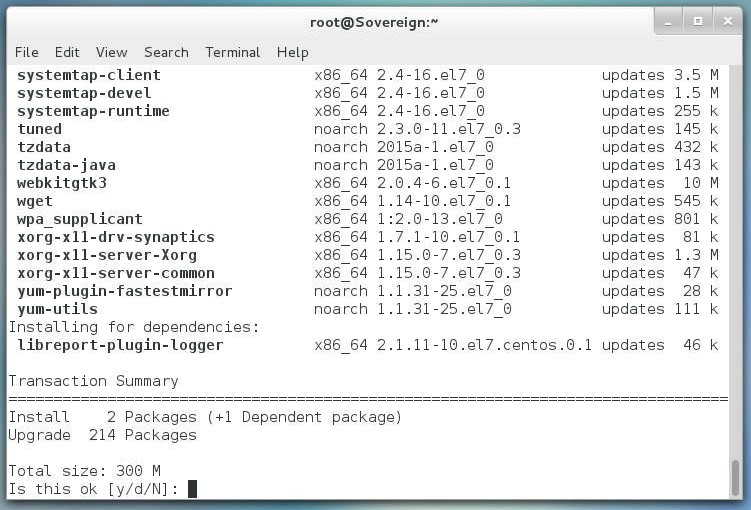Open the Edit menu
The image size is (751, 510).
[67, 52]
